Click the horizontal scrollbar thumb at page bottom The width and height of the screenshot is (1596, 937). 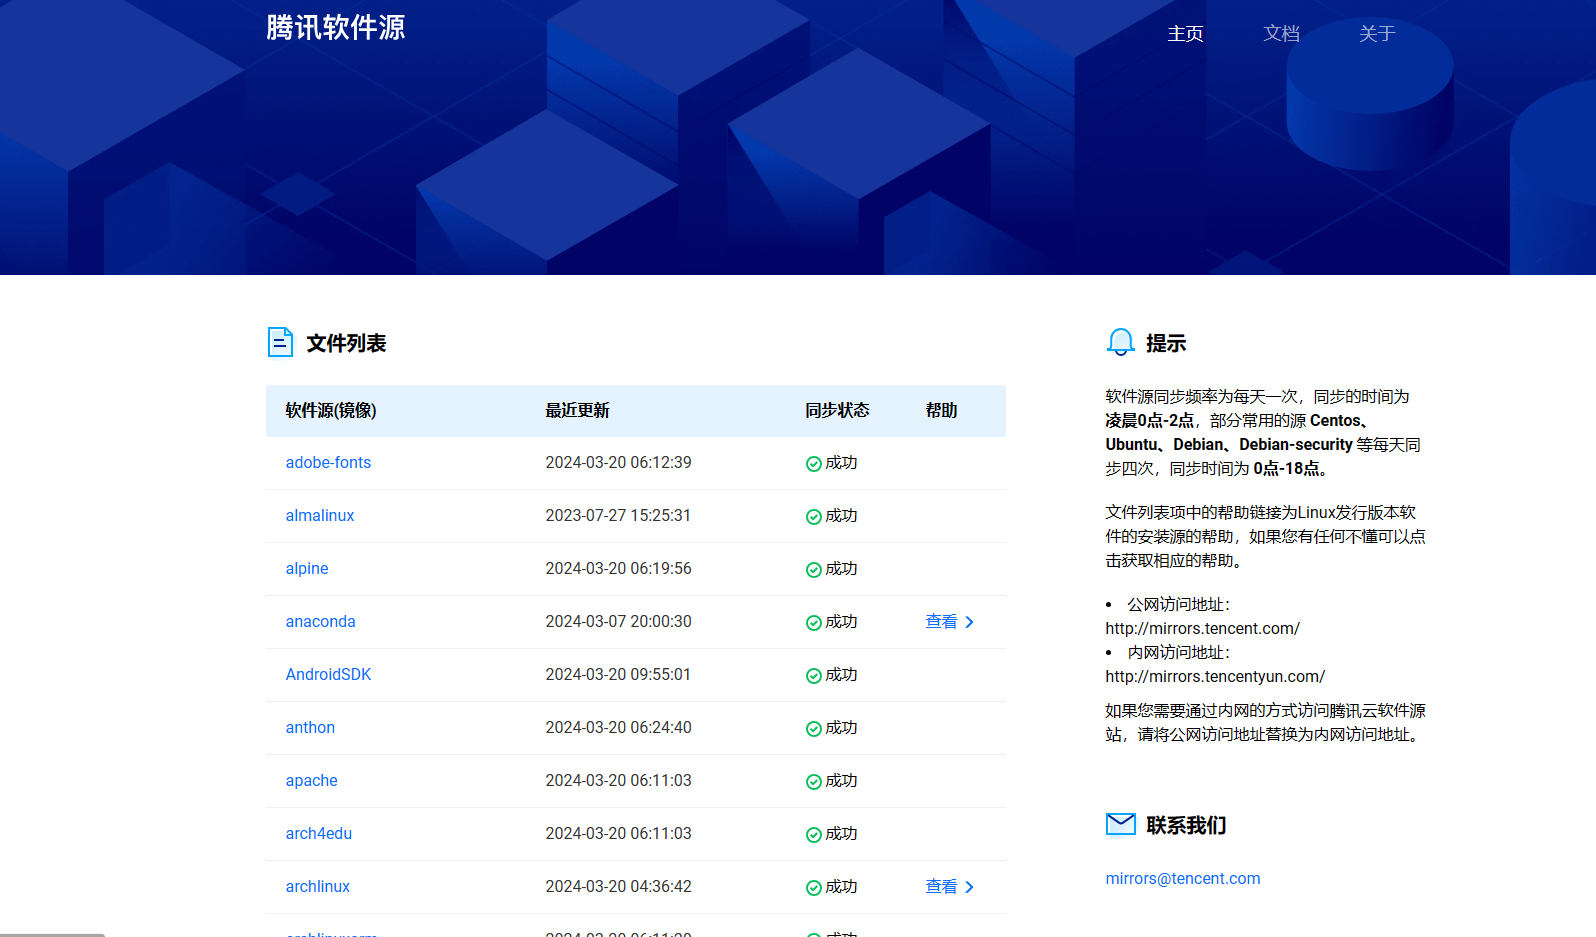pyautogui.click(x=52, y=934)
